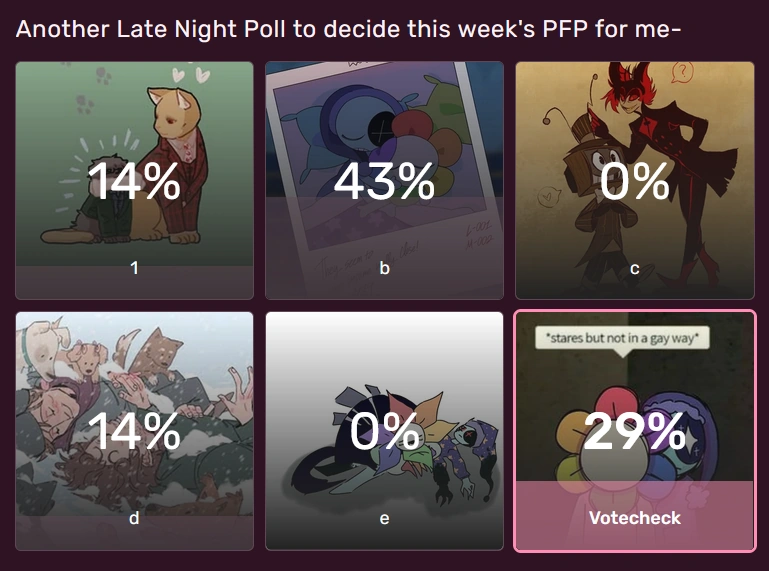Viewport: 769px width, 571px height.
Task: Click the question mark bubble in option c
Action: click(x=683, y=72)
